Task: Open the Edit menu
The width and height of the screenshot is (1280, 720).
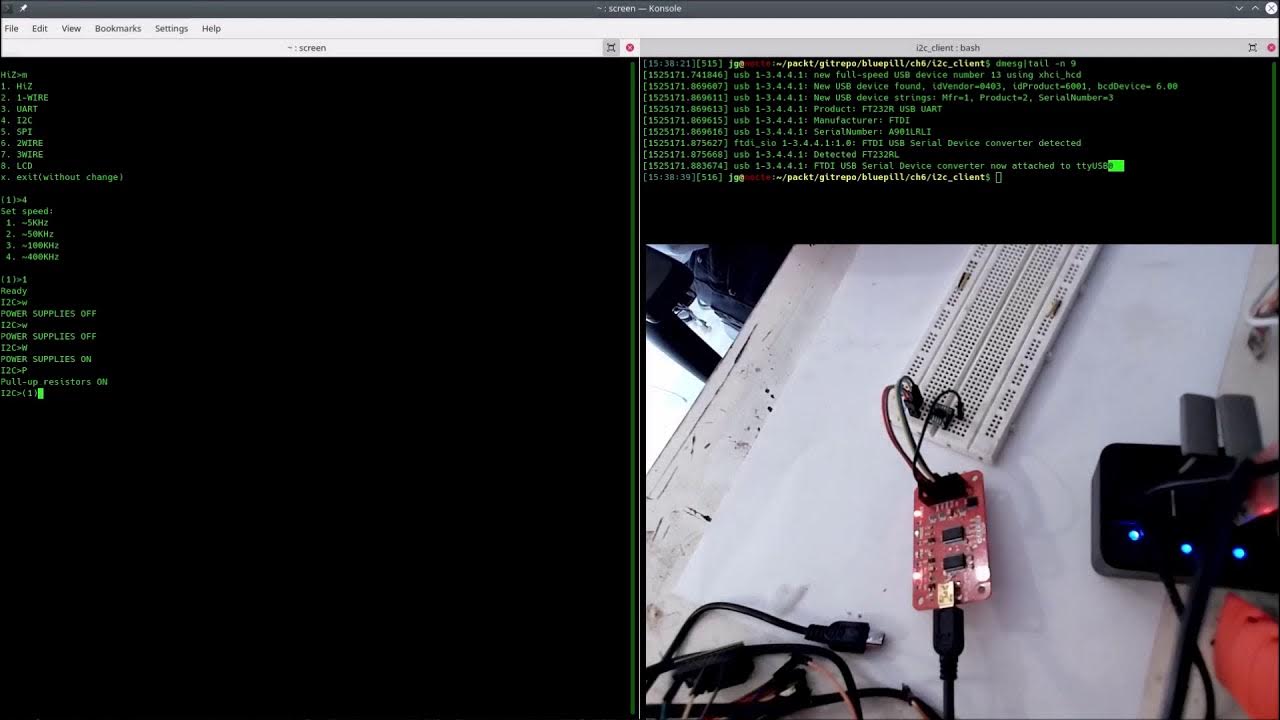Action: (x=39, y=28)
